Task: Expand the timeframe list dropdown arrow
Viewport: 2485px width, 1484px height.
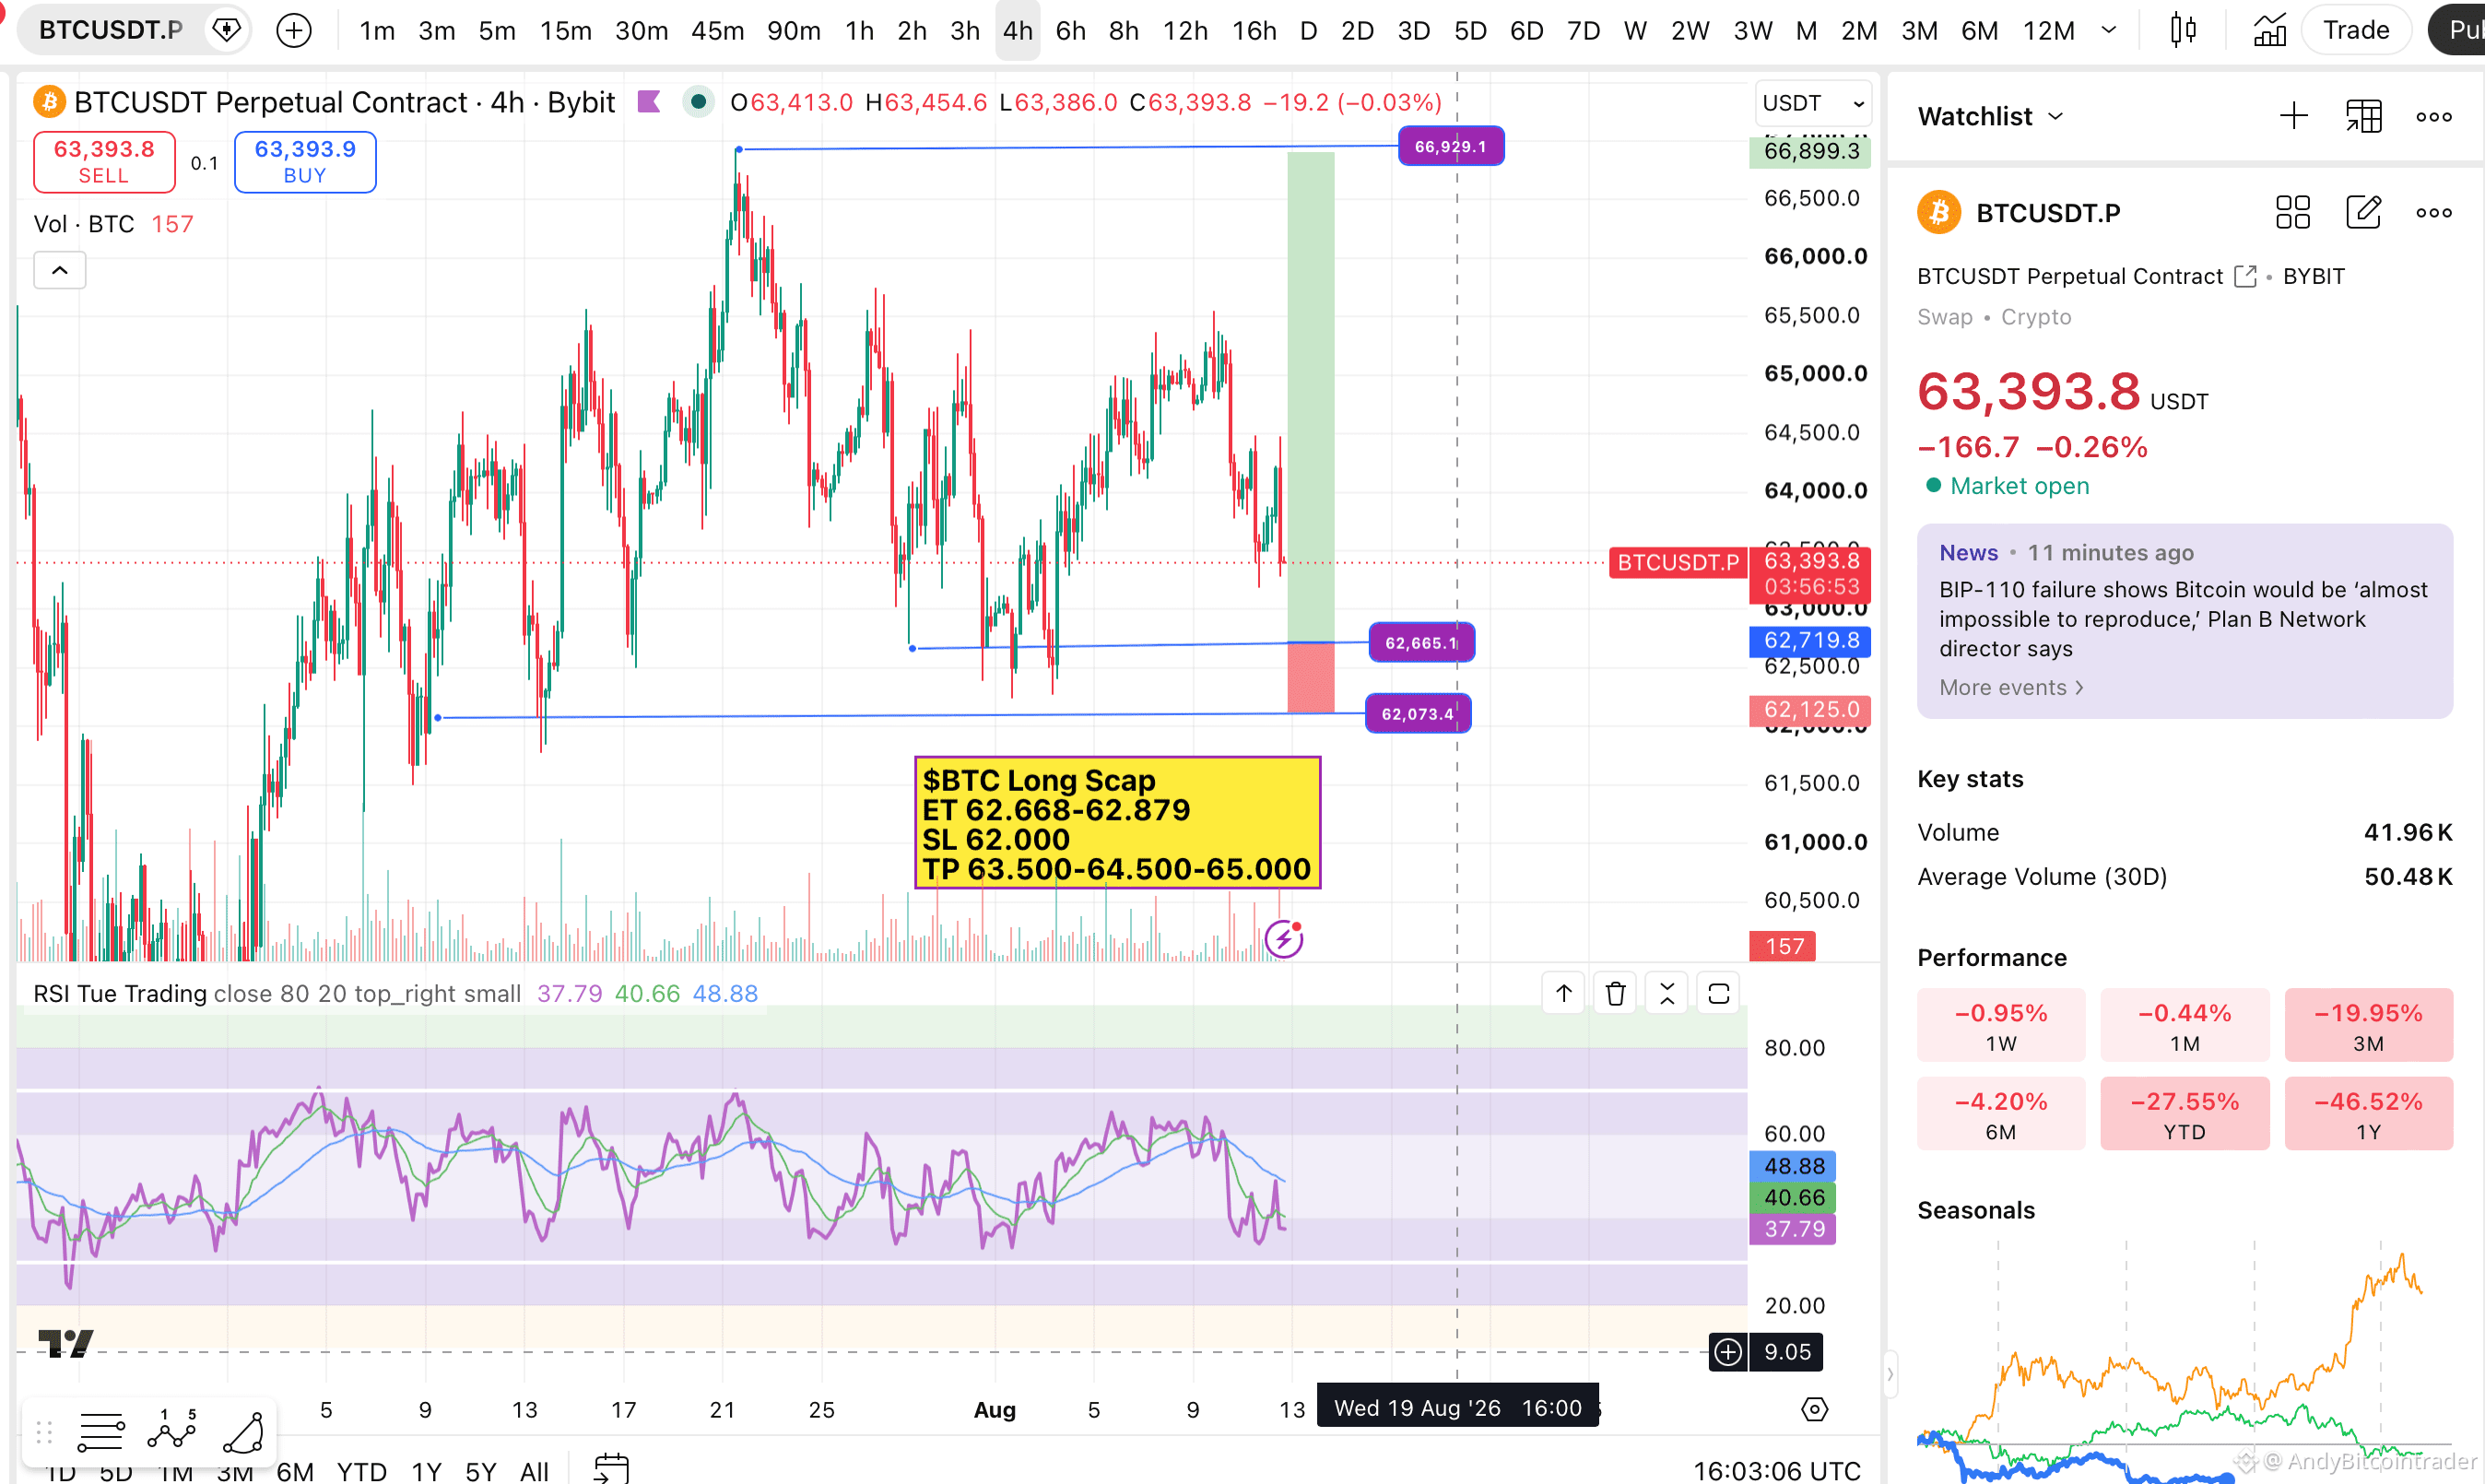Action: click(x=2109, y=31)
